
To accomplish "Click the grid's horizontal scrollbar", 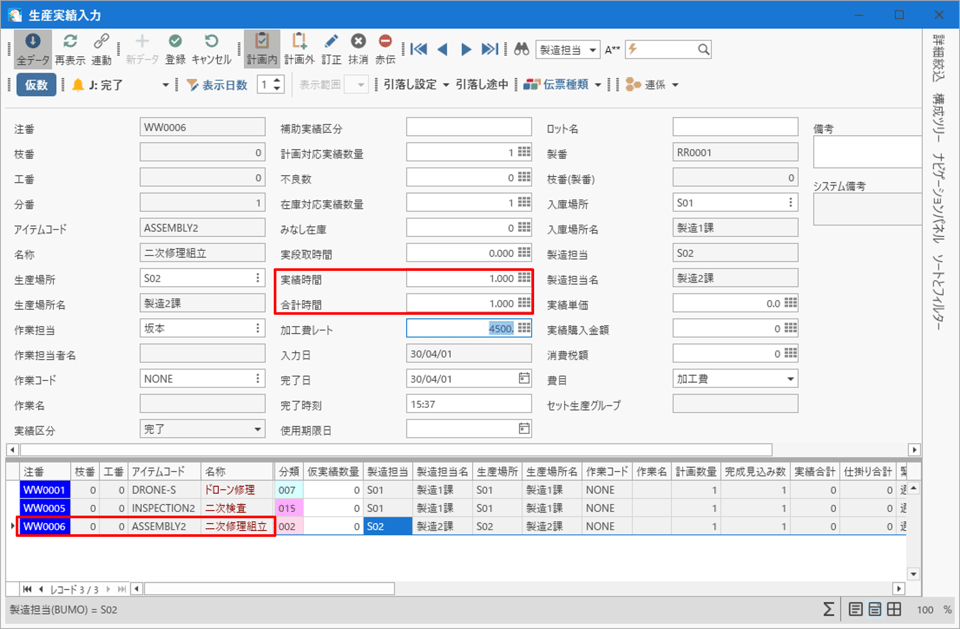I will (270, 588).
